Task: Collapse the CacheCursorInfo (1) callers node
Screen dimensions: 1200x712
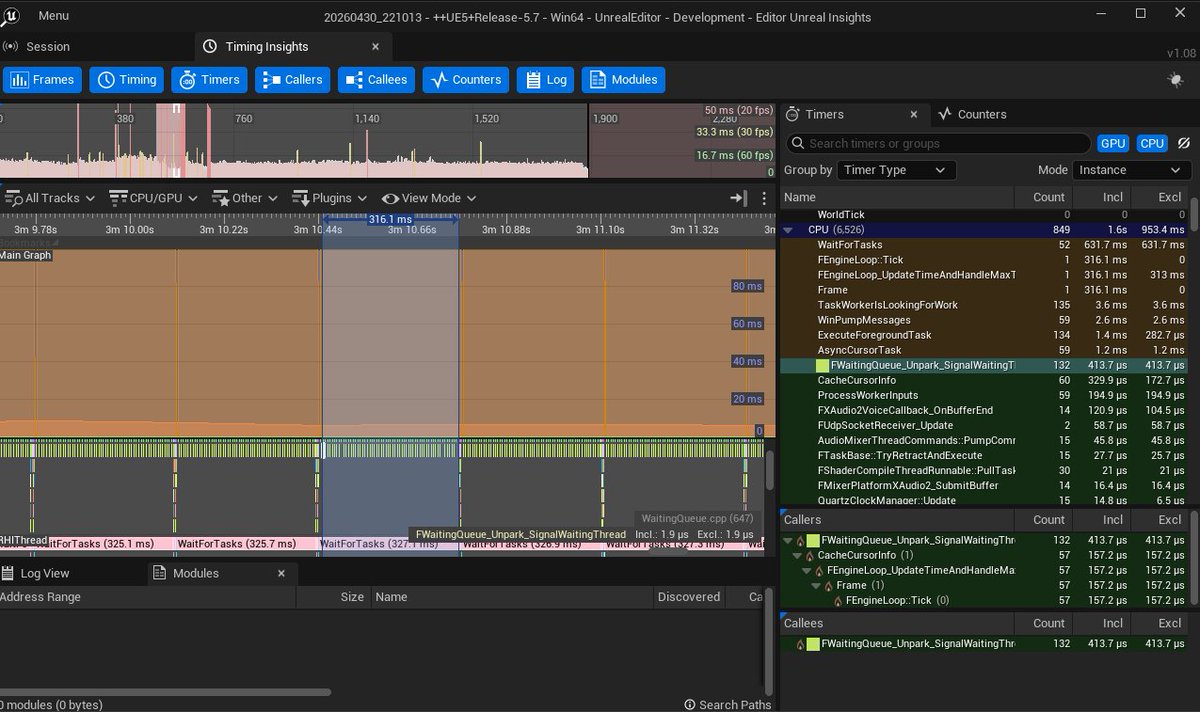Action: (797, 555)
